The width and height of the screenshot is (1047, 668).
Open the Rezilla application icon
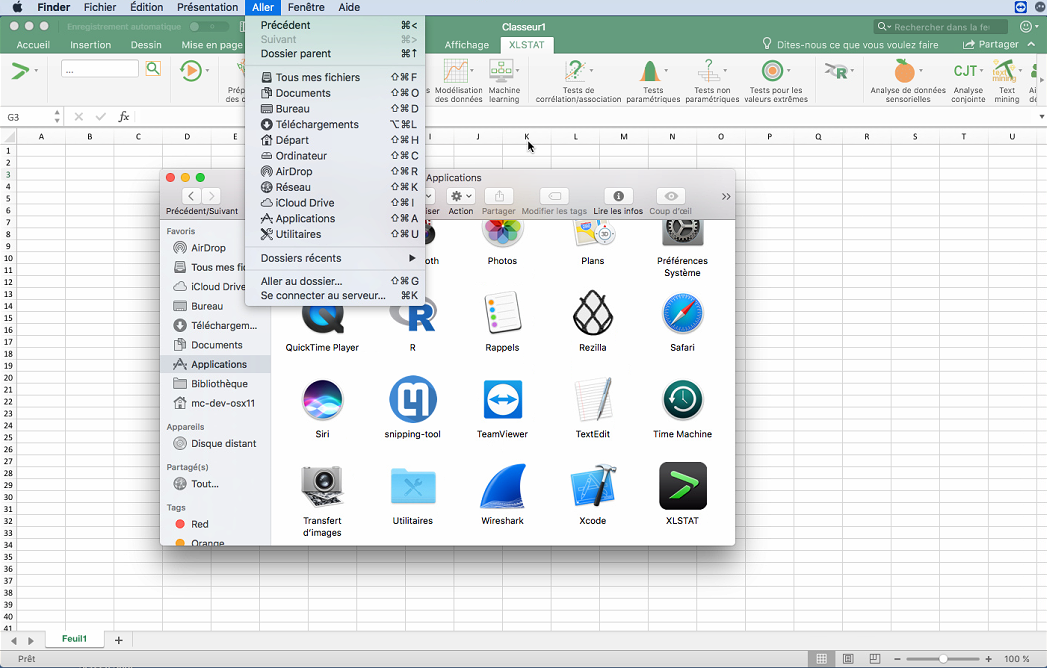[x=592, y=314]
